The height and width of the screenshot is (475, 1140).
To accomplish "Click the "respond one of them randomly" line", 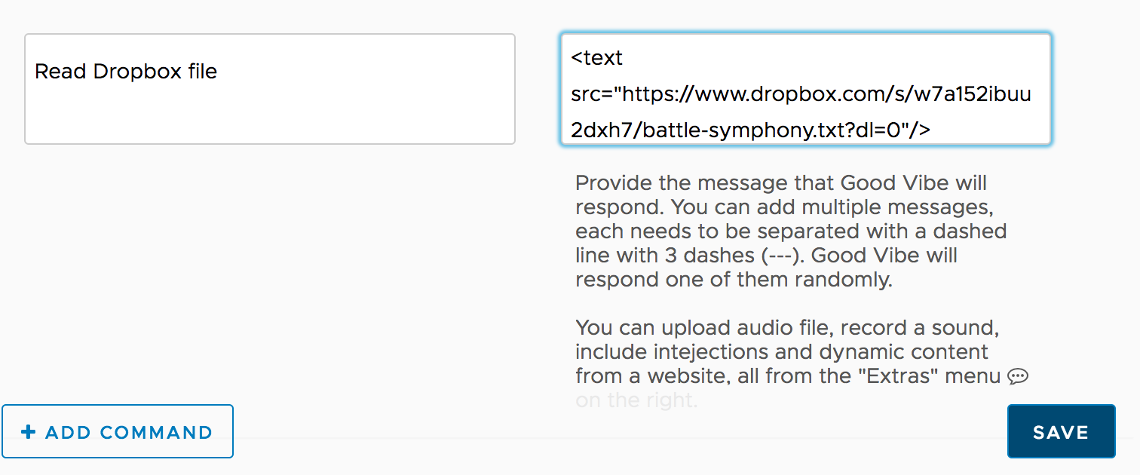I will pos(733,280).
